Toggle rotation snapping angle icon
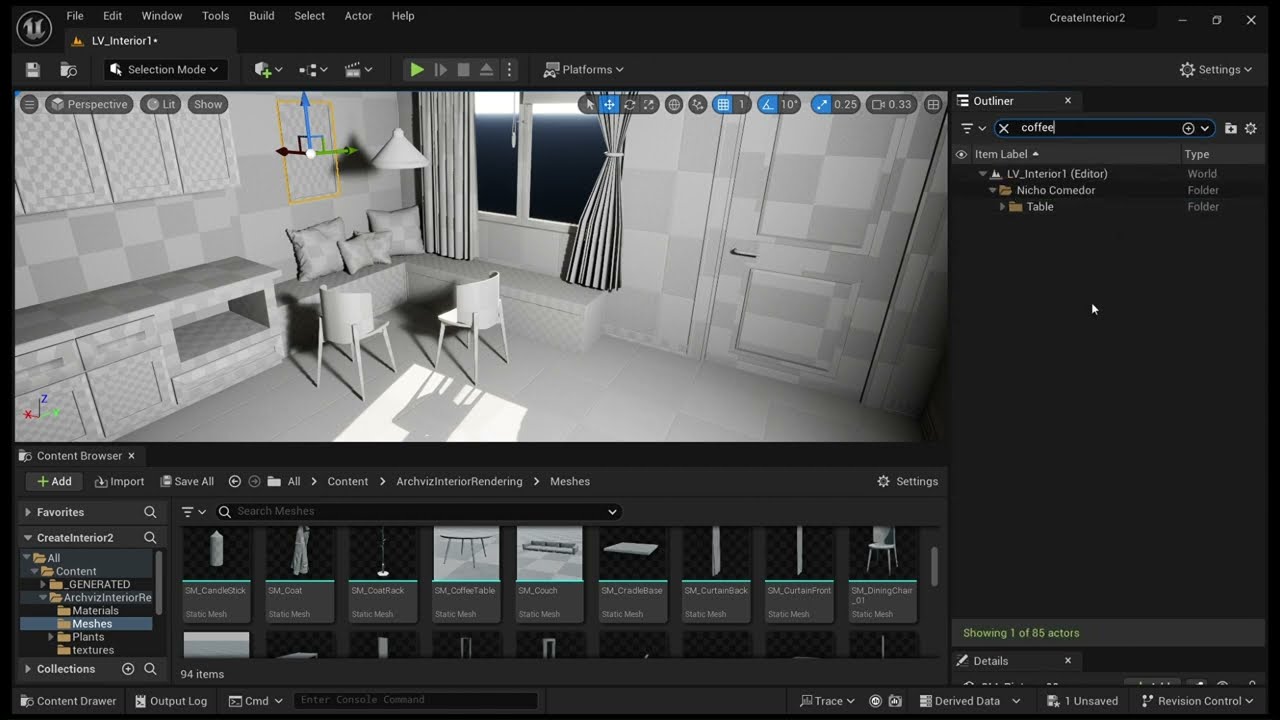Screen dimensions: 1280x720 pyautogui.click(x=767, y=104)
